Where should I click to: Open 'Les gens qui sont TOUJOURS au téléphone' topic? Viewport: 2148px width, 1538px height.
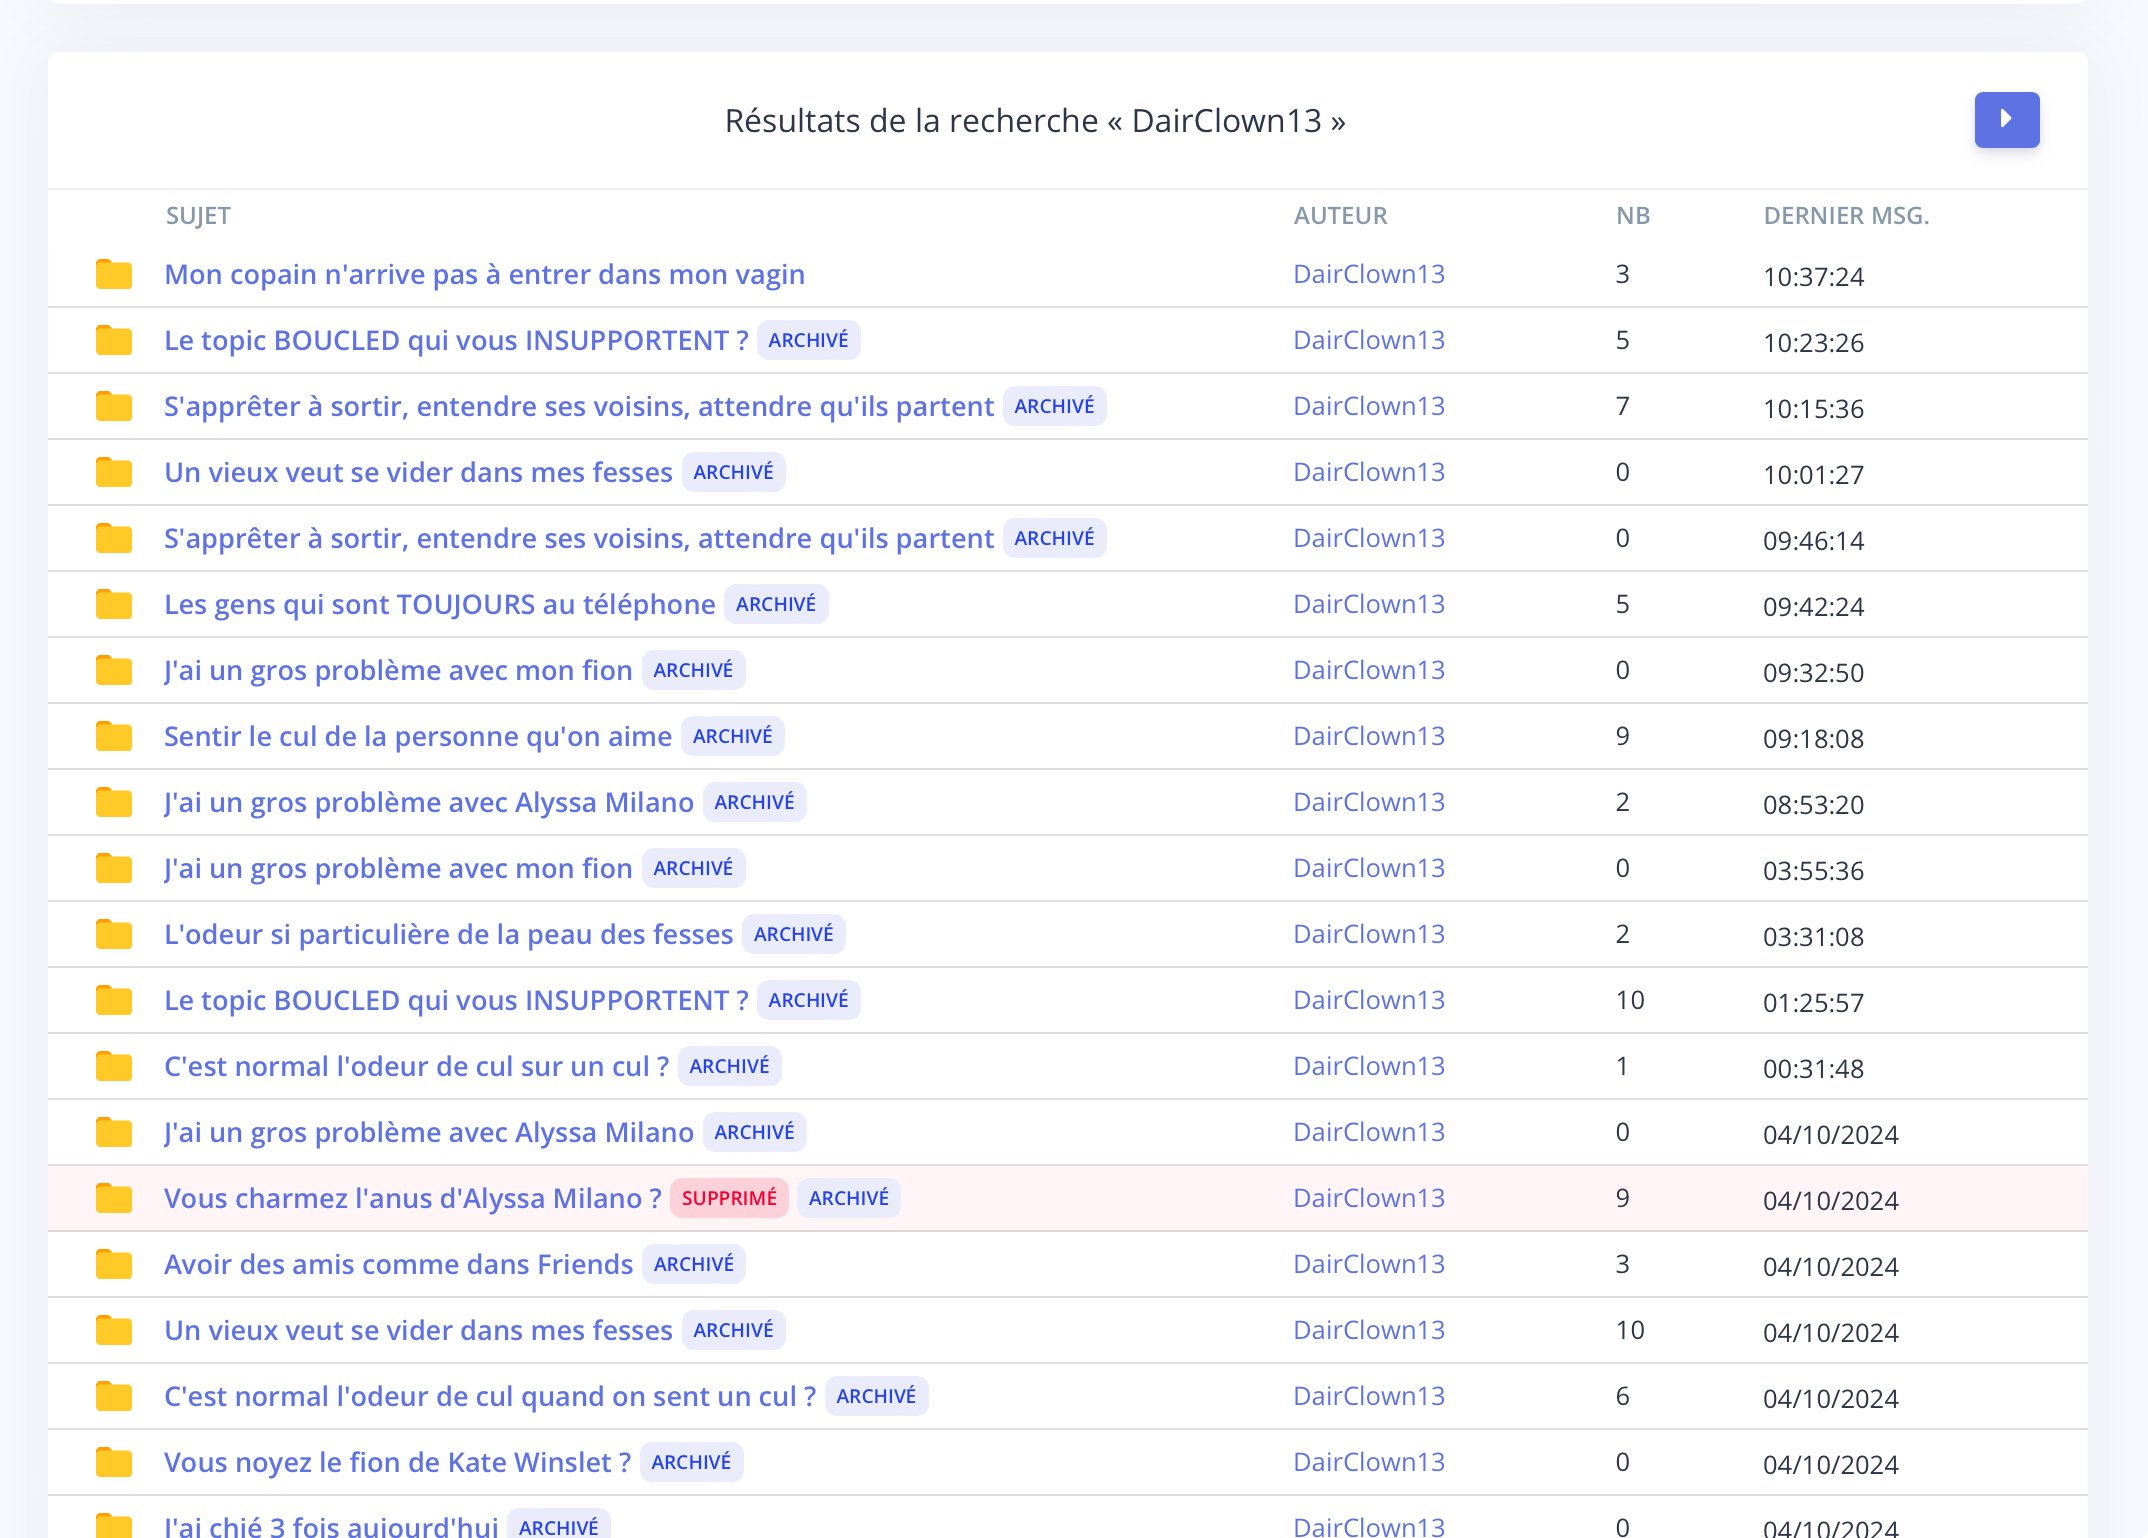click(x=440, y=604)
